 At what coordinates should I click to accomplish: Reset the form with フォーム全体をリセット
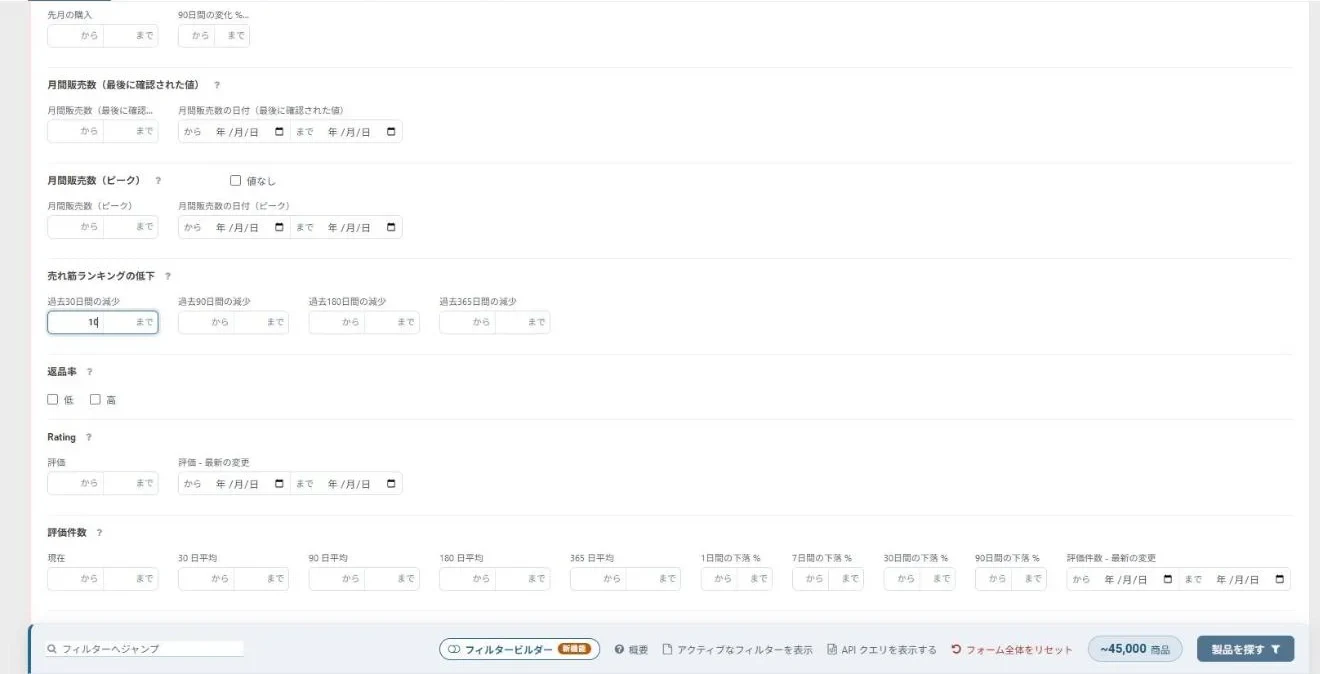point(1011,650)
